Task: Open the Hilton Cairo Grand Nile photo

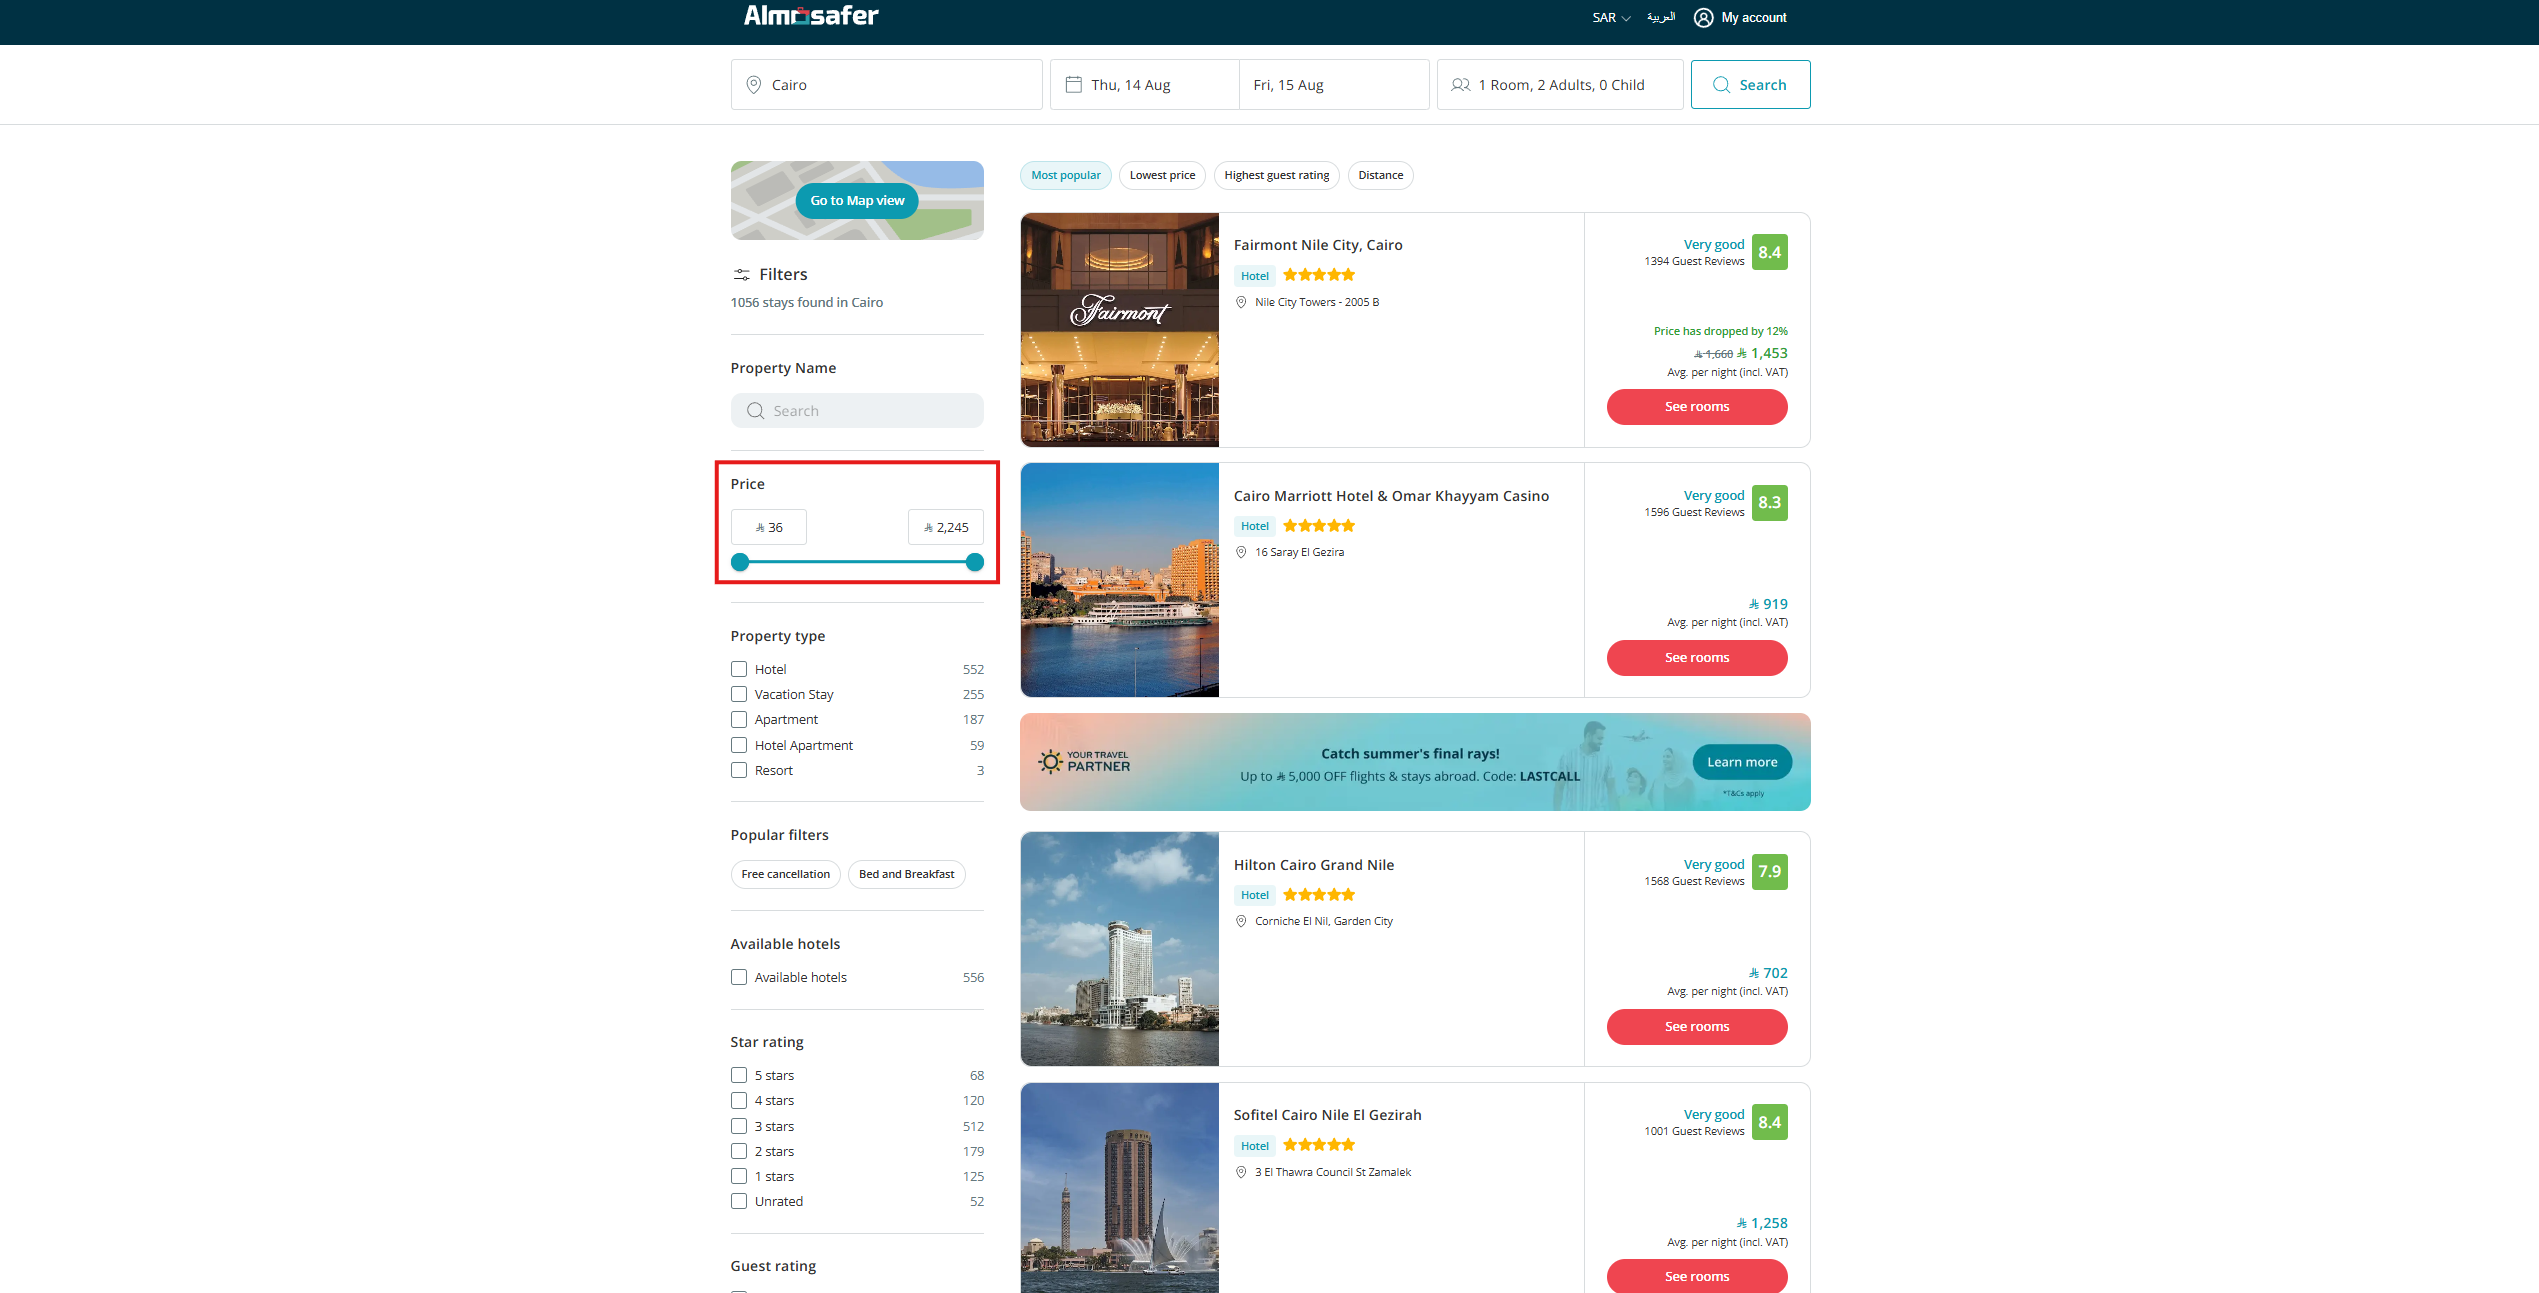Action: tap(1119, 949)
